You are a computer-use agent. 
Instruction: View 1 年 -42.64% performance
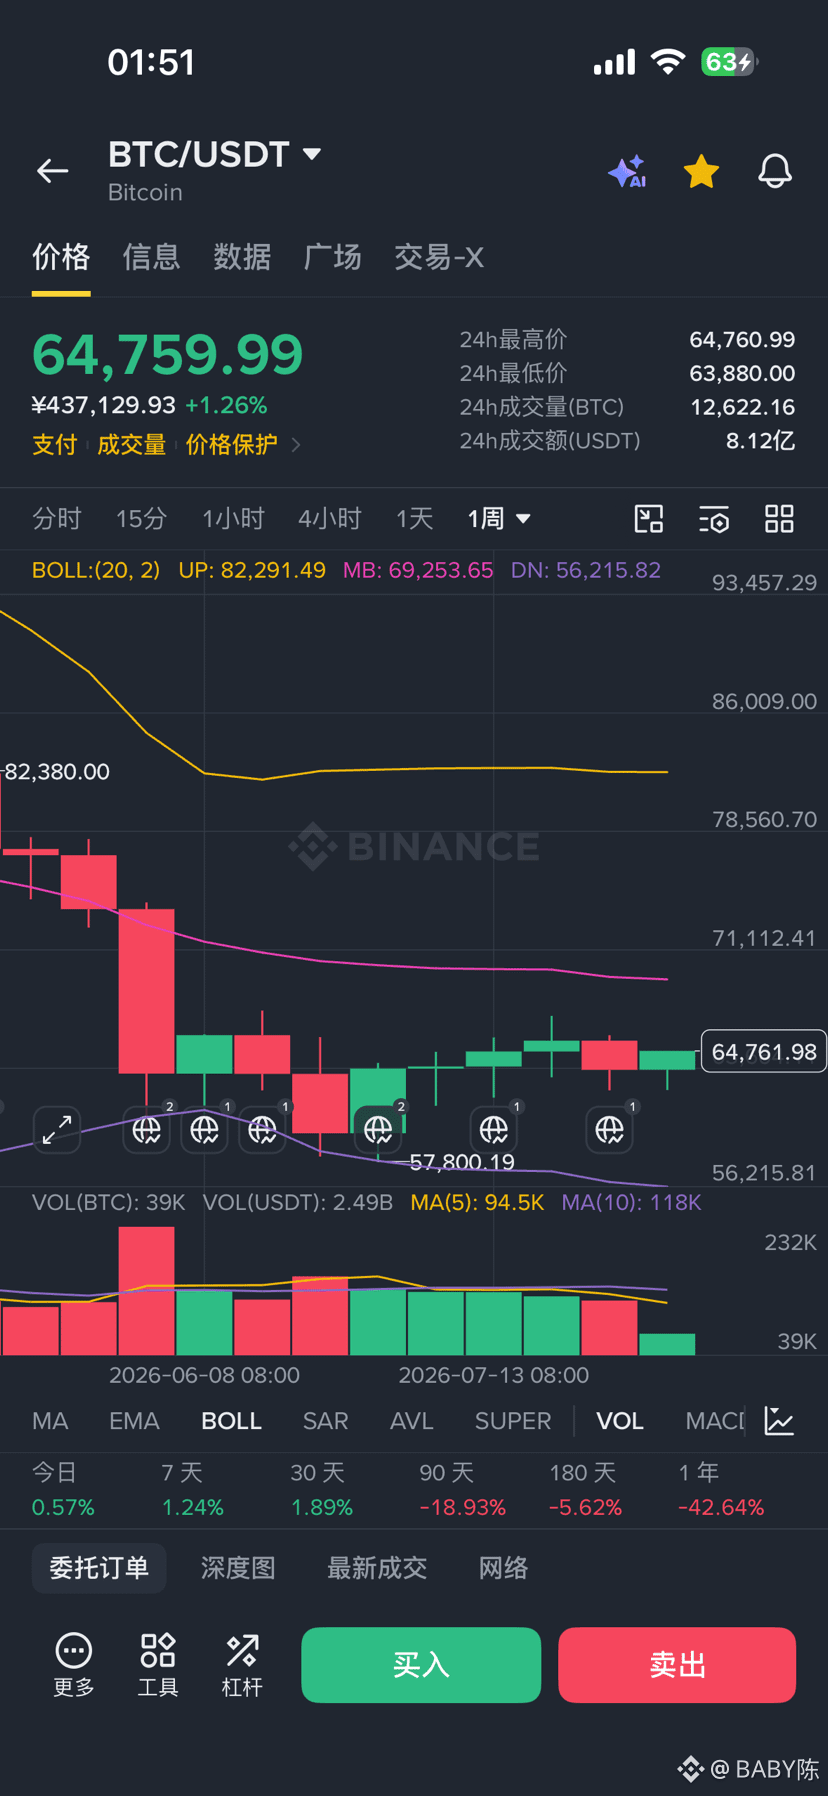point(721,1489)
